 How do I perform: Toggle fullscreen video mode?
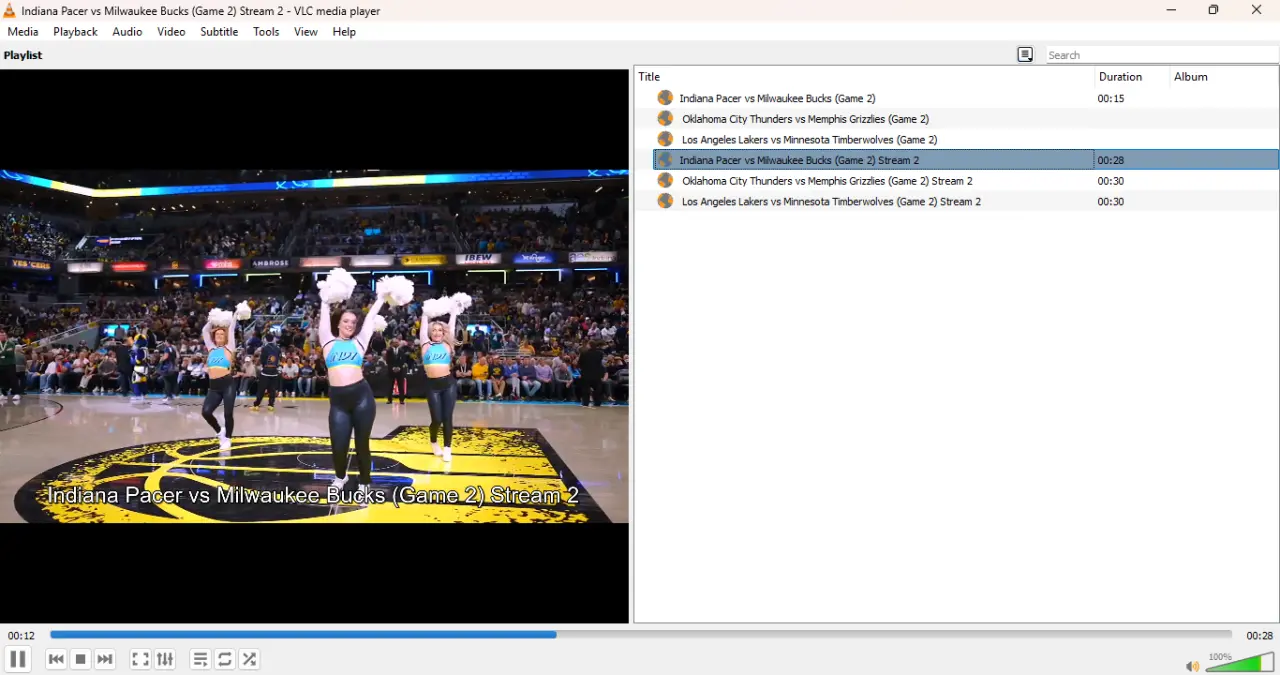[140, 659]
